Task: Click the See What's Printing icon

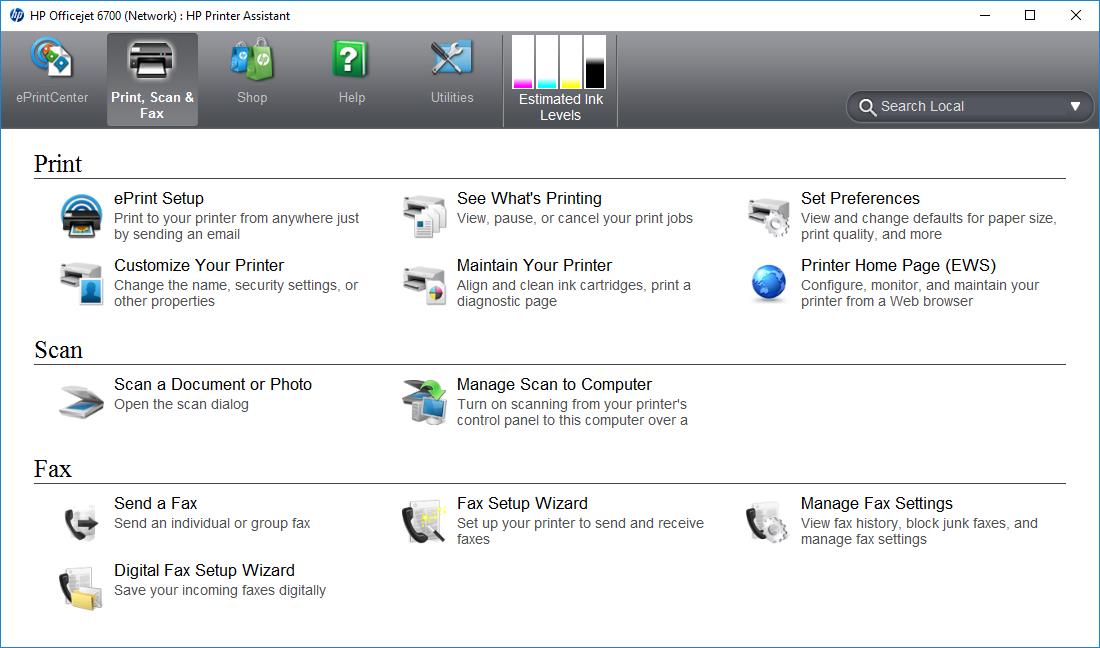Action: [424, 216]
